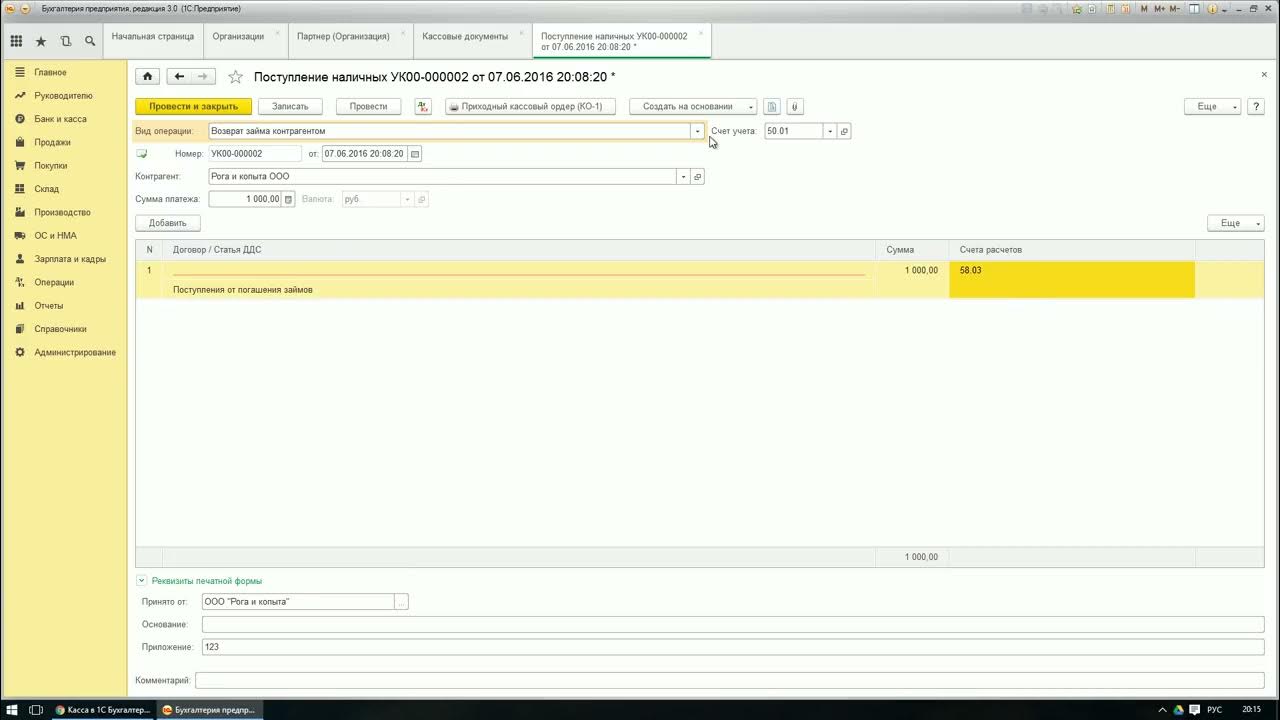Click the Провести button
The width and height of the screenshot is (1280, 720).
368,106
